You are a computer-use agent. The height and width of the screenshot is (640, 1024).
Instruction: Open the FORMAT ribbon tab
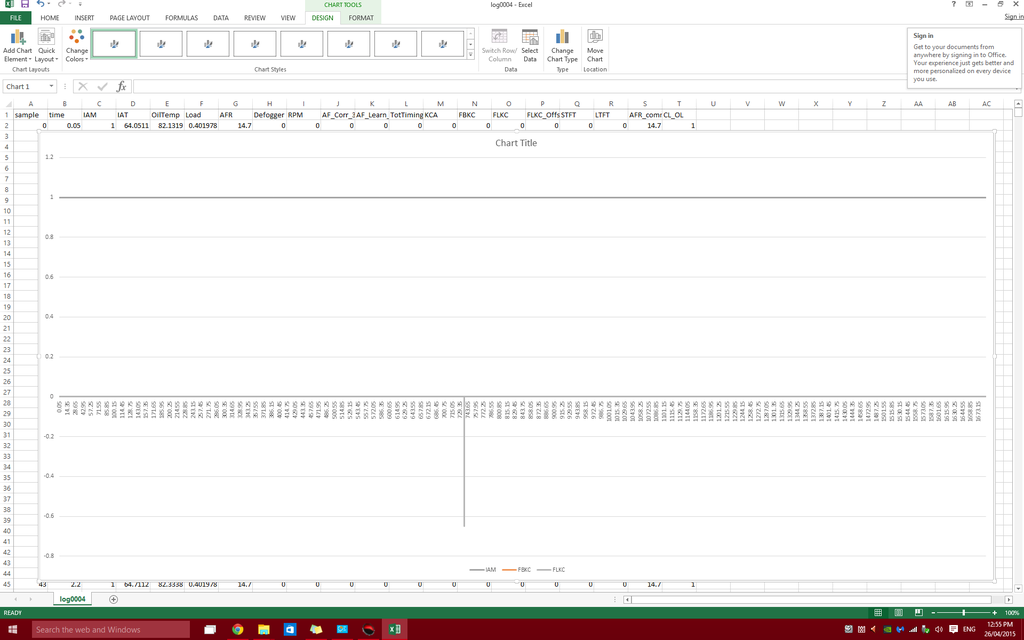[x=361, y=18]
